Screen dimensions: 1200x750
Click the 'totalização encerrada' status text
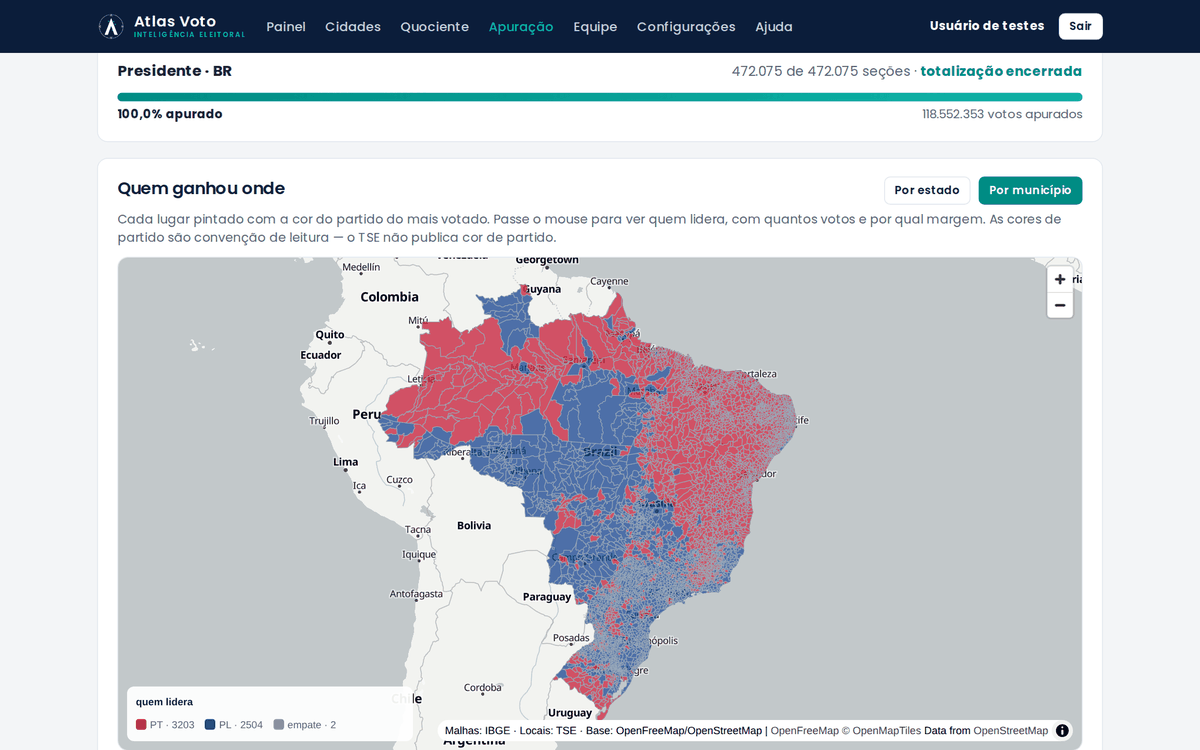[x=1001, y=71]
